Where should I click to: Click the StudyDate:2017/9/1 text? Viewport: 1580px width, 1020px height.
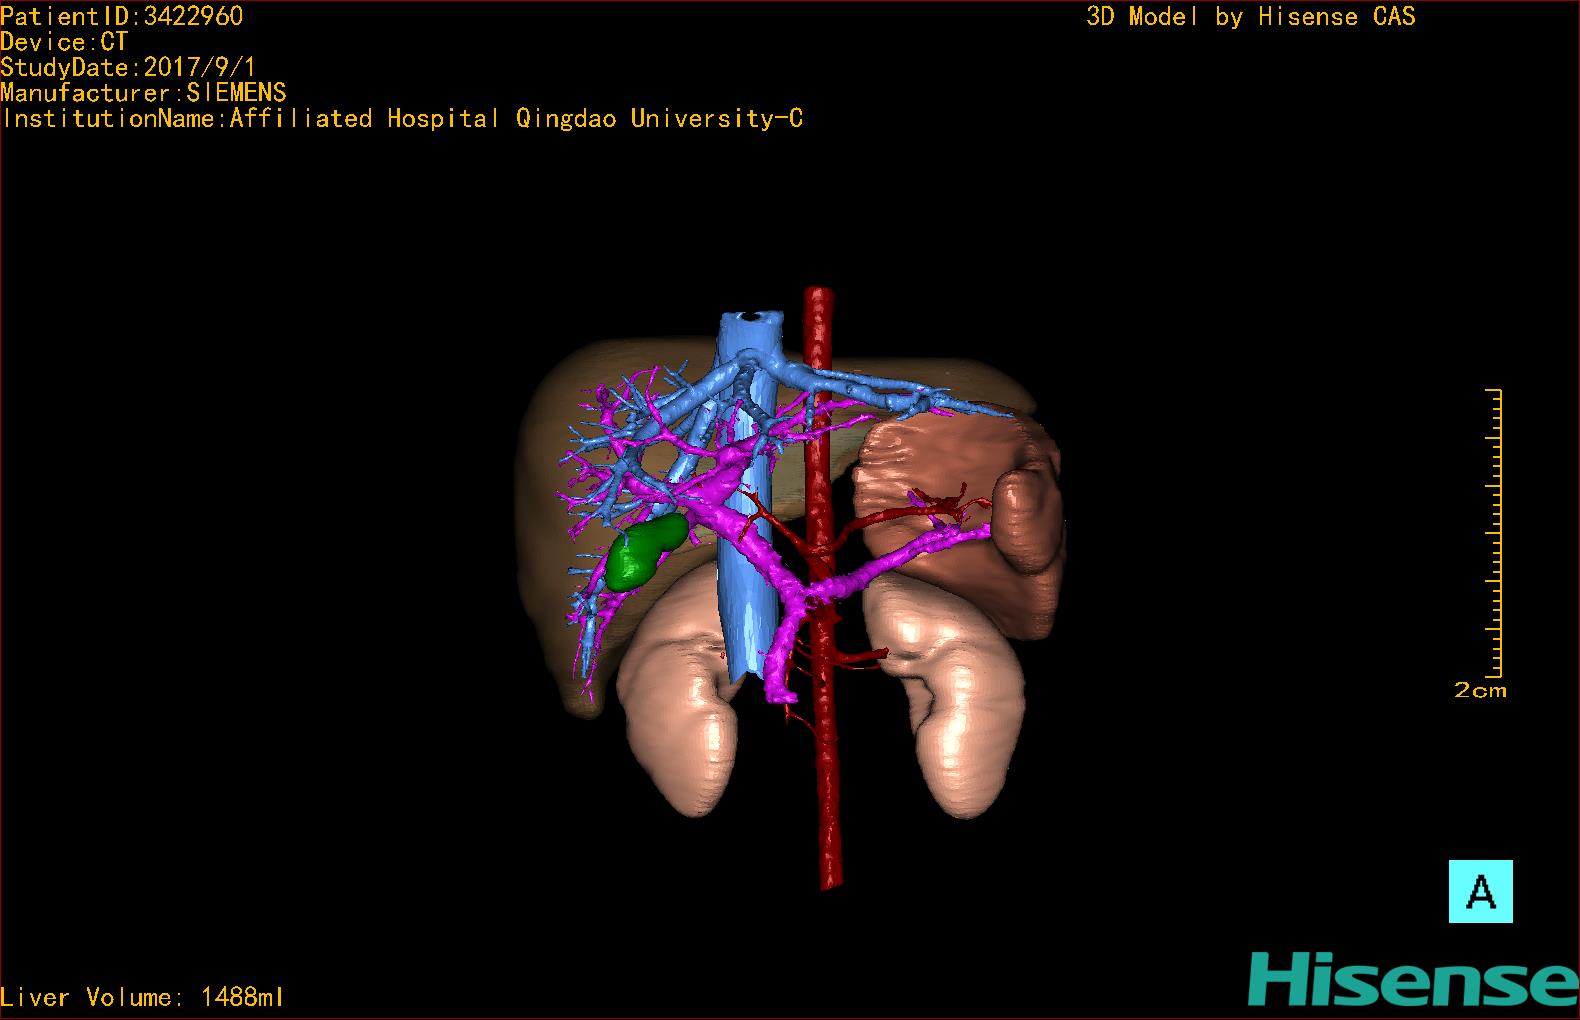point(128,68)
